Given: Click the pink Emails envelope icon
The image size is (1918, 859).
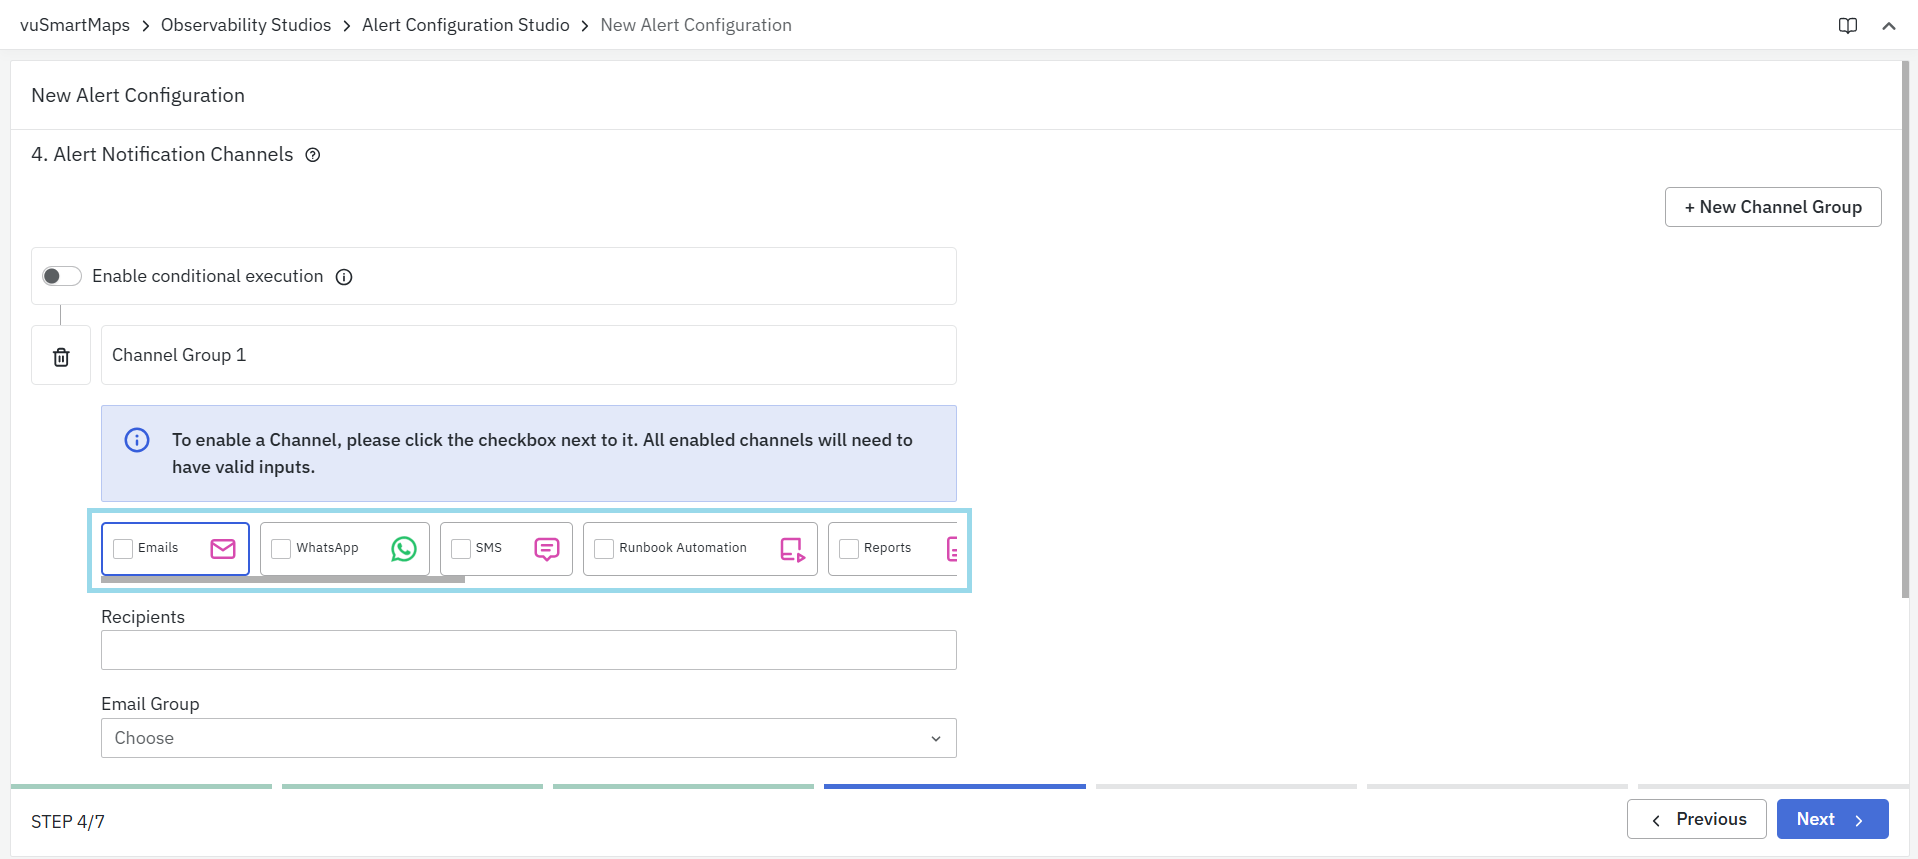Looking at the screenshot, I should [223, 549].
